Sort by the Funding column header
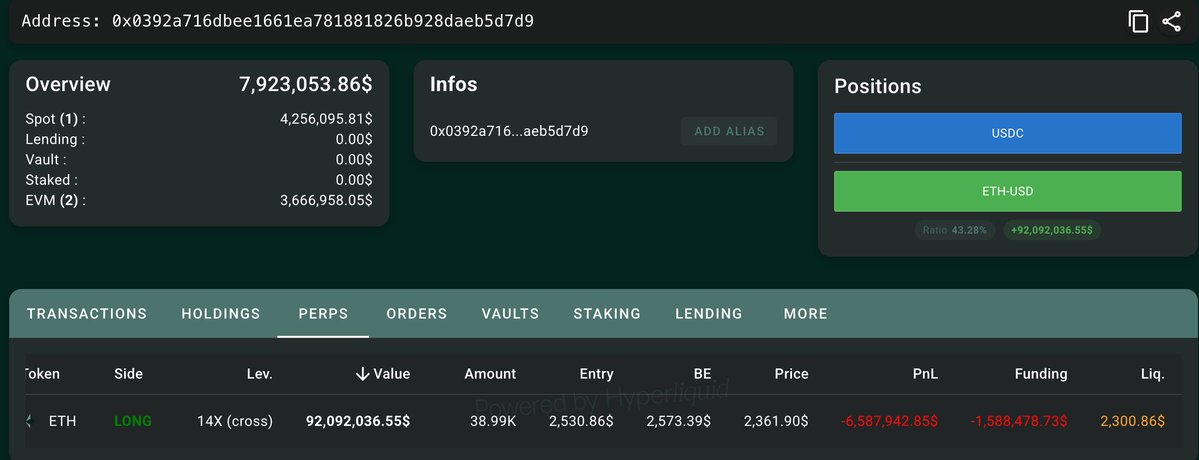Viewport: 1199px width, 460px height. [1041, 374]
